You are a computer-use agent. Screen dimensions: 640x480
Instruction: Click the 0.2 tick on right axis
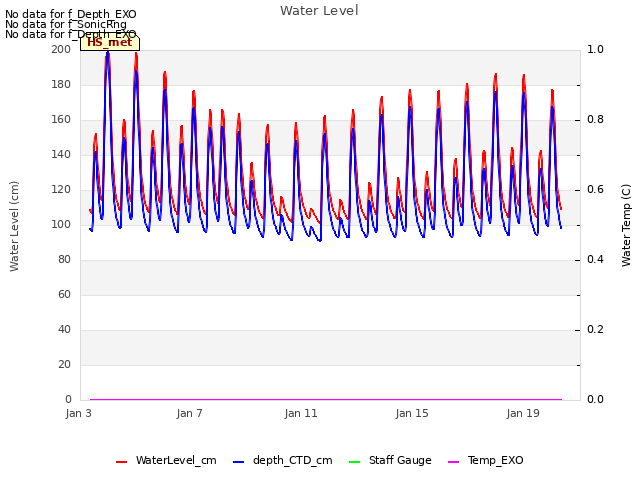(595, 330)
